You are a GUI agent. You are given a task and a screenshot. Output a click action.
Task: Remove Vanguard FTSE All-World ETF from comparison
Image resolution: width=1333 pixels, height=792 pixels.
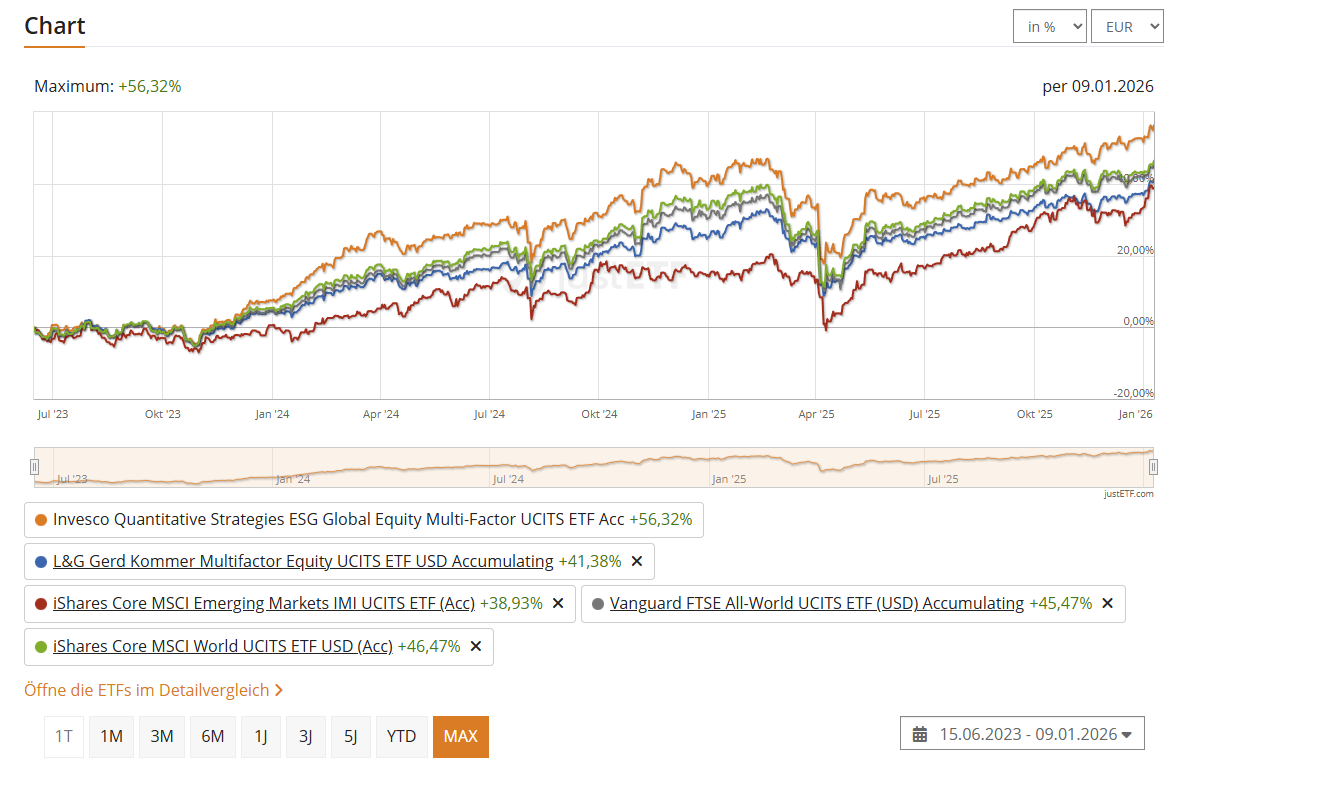pyautogui.click(x=1108, y=604)
